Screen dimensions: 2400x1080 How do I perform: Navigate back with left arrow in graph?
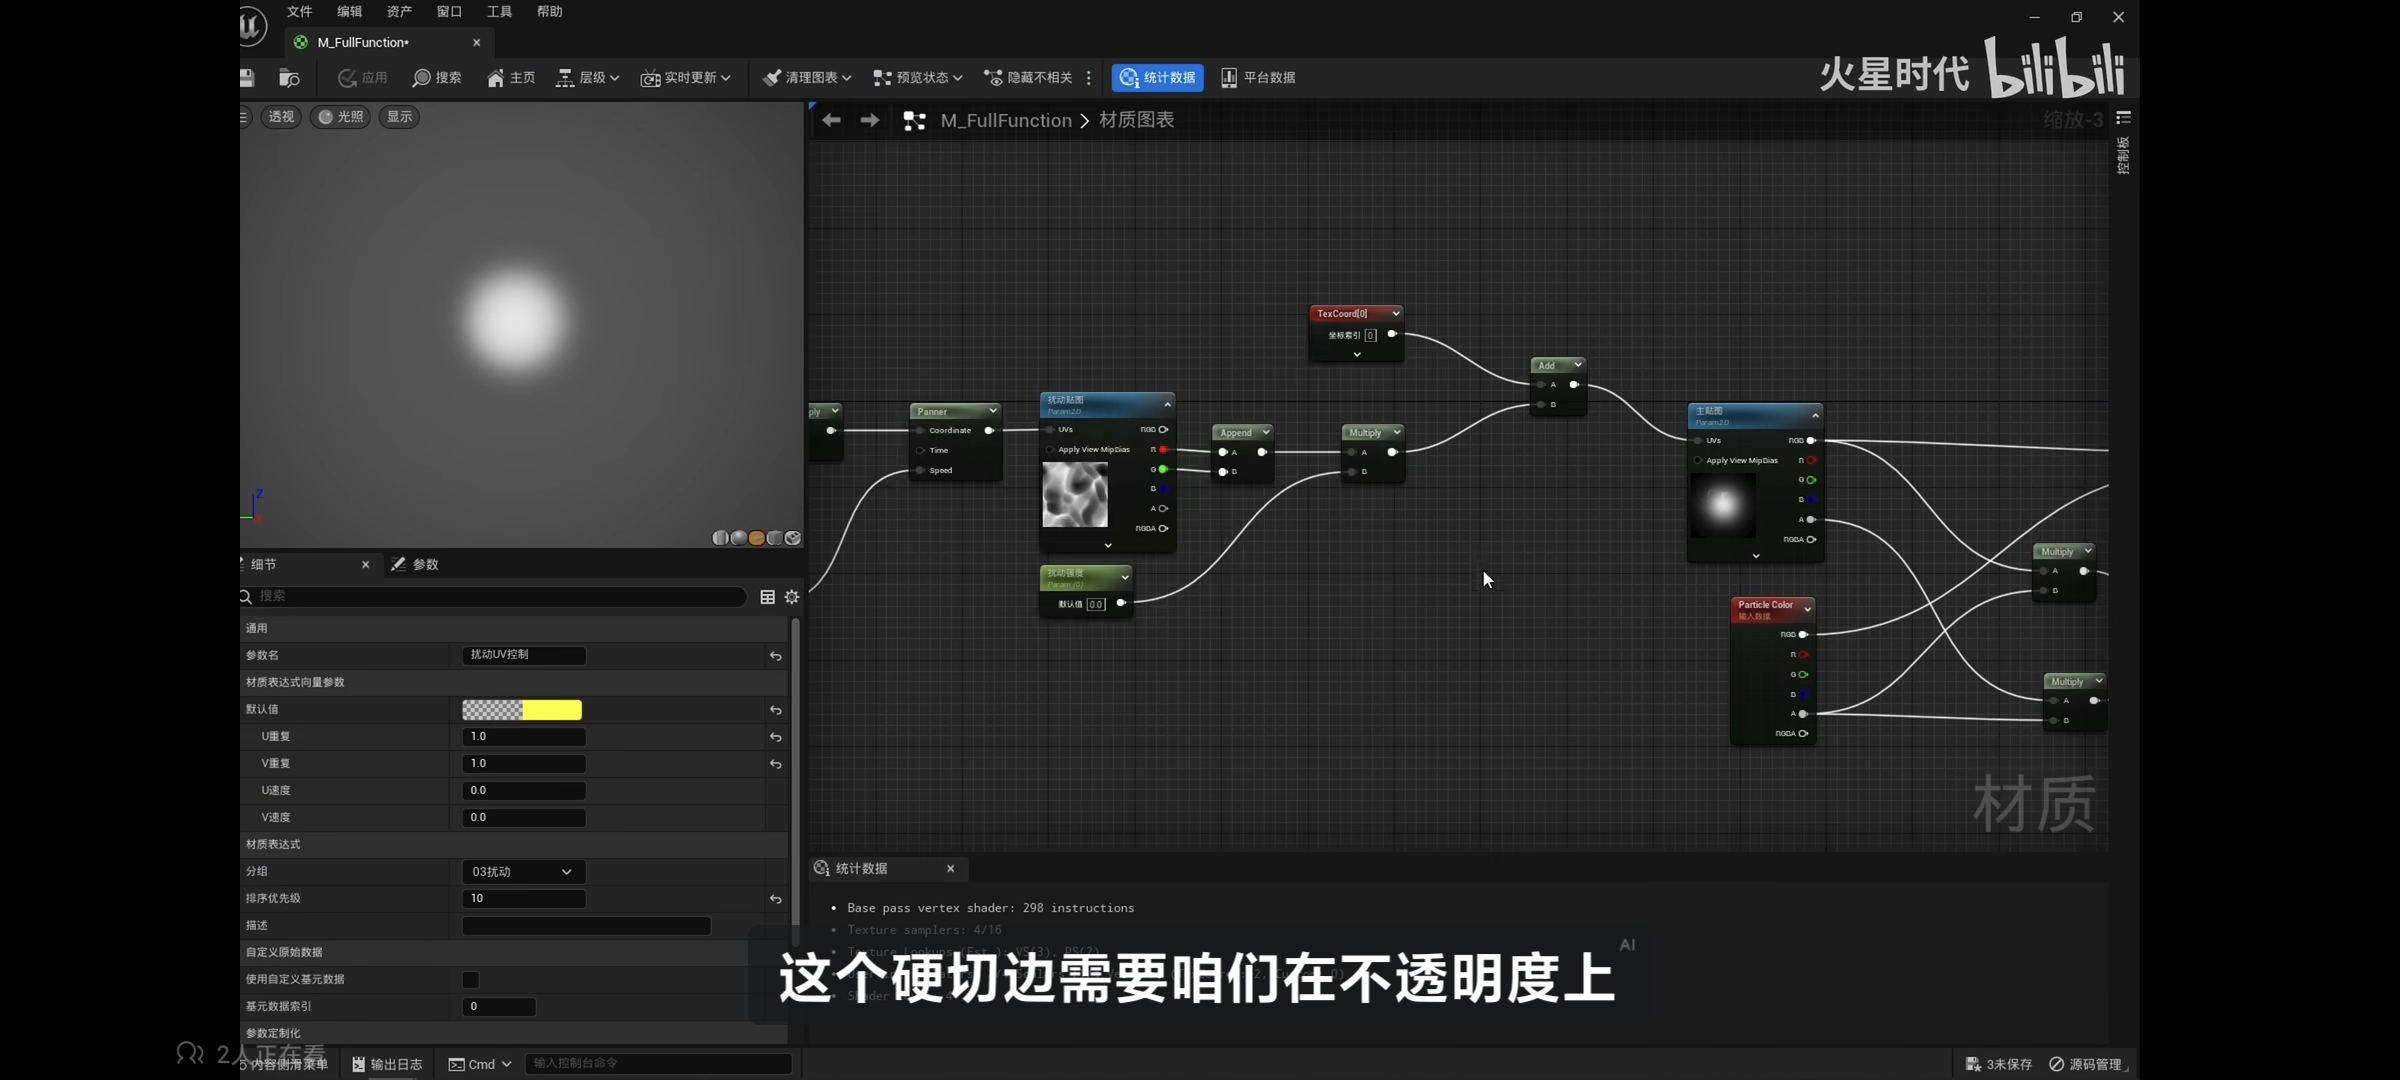coord(831,120)
